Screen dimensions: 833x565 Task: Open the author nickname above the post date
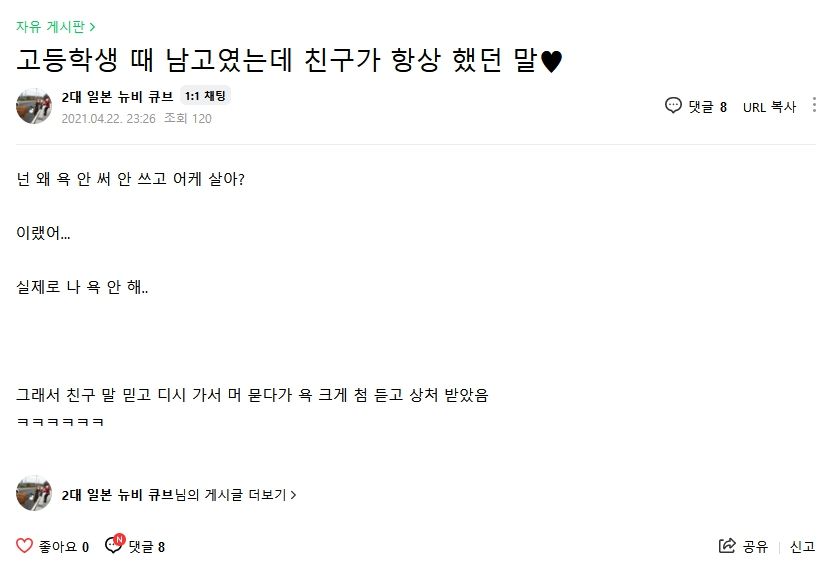click(x=117, y=96)
